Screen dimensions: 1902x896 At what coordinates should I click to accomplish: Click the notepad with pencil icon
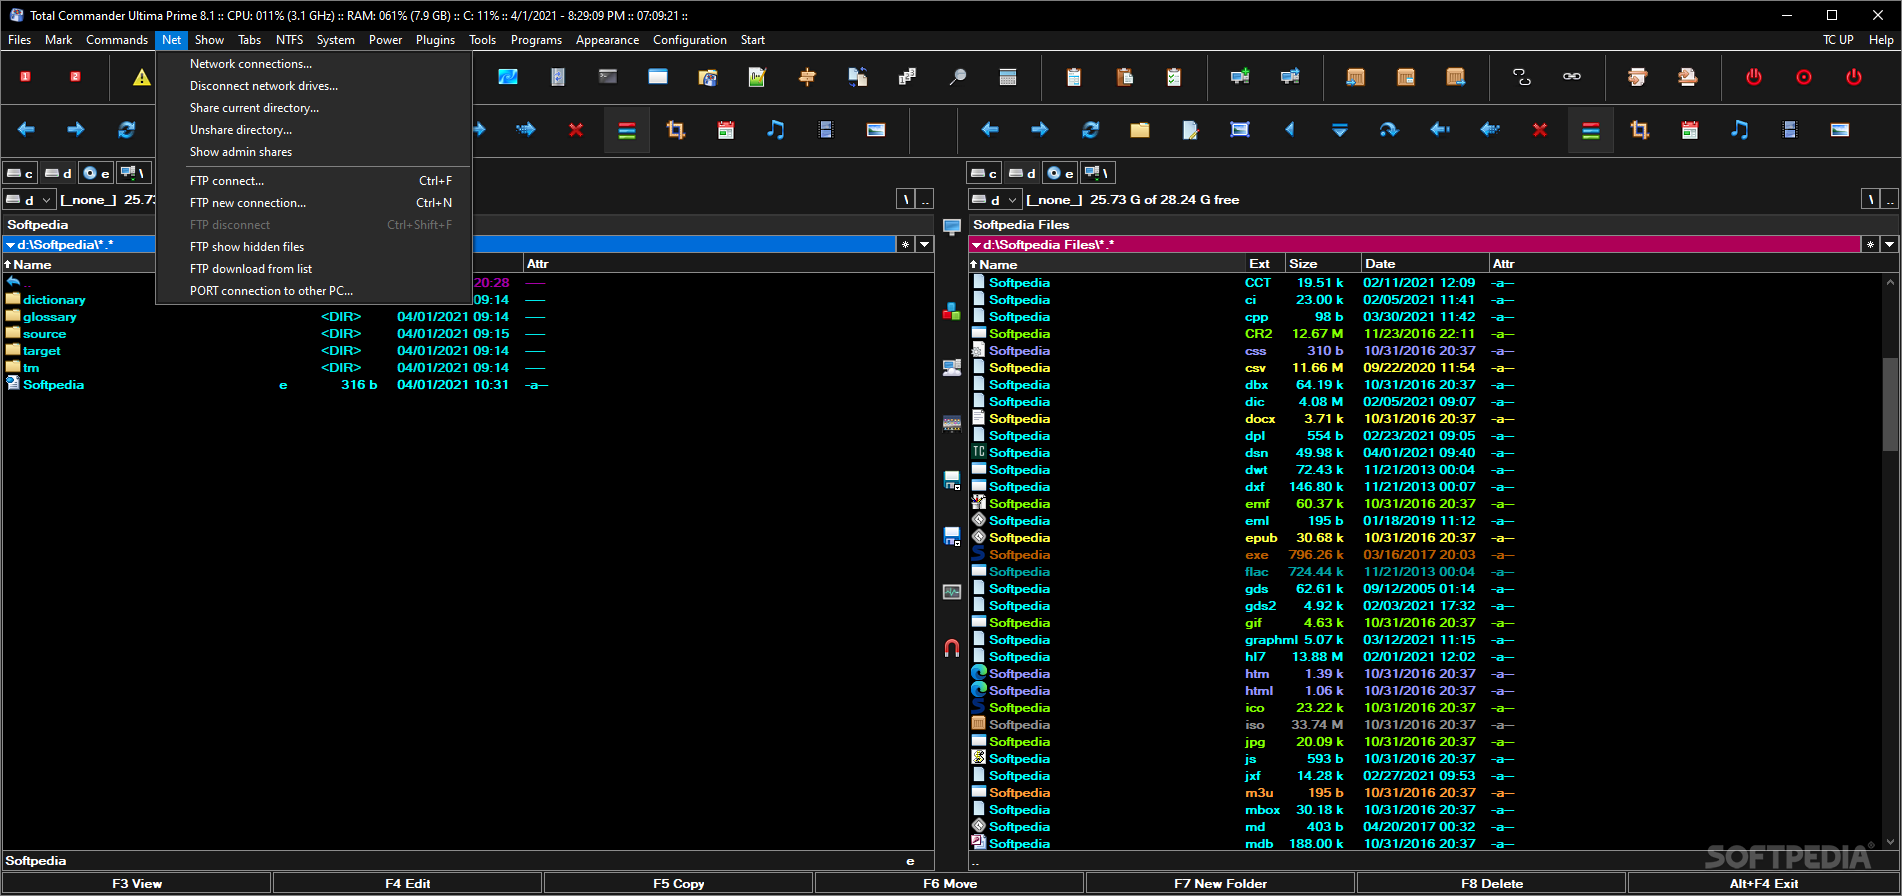(x=757, y=77)
